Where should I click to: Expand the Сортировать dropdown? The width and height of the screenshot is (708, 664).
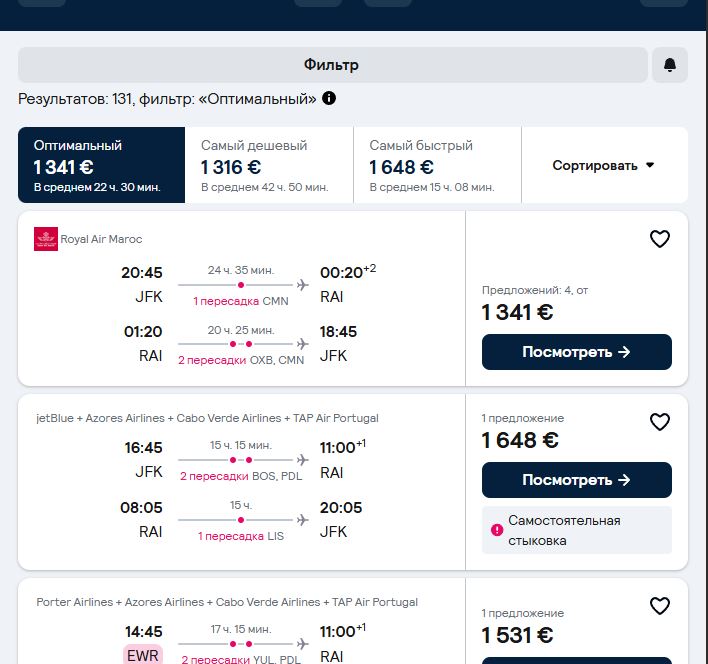pos(604,165)
